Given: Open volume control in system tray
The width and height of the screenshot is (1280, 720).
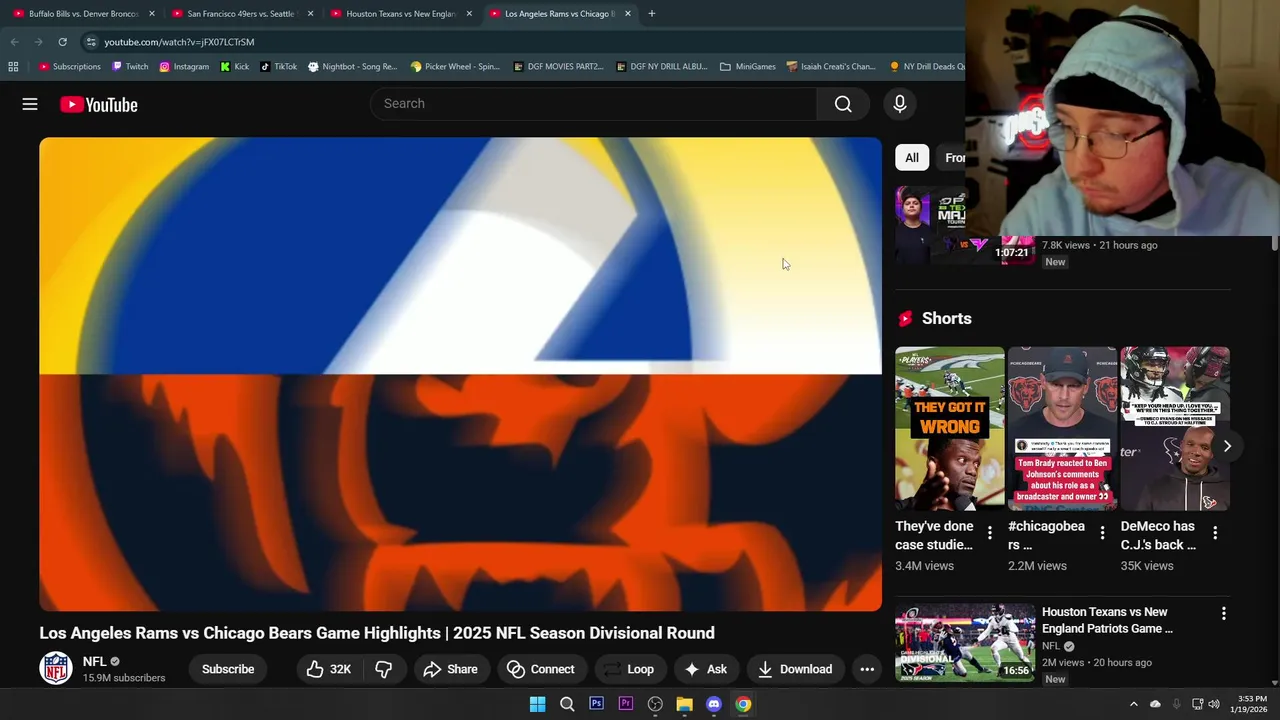Looking at the screenshot, I should click(x=1214, y=704).
